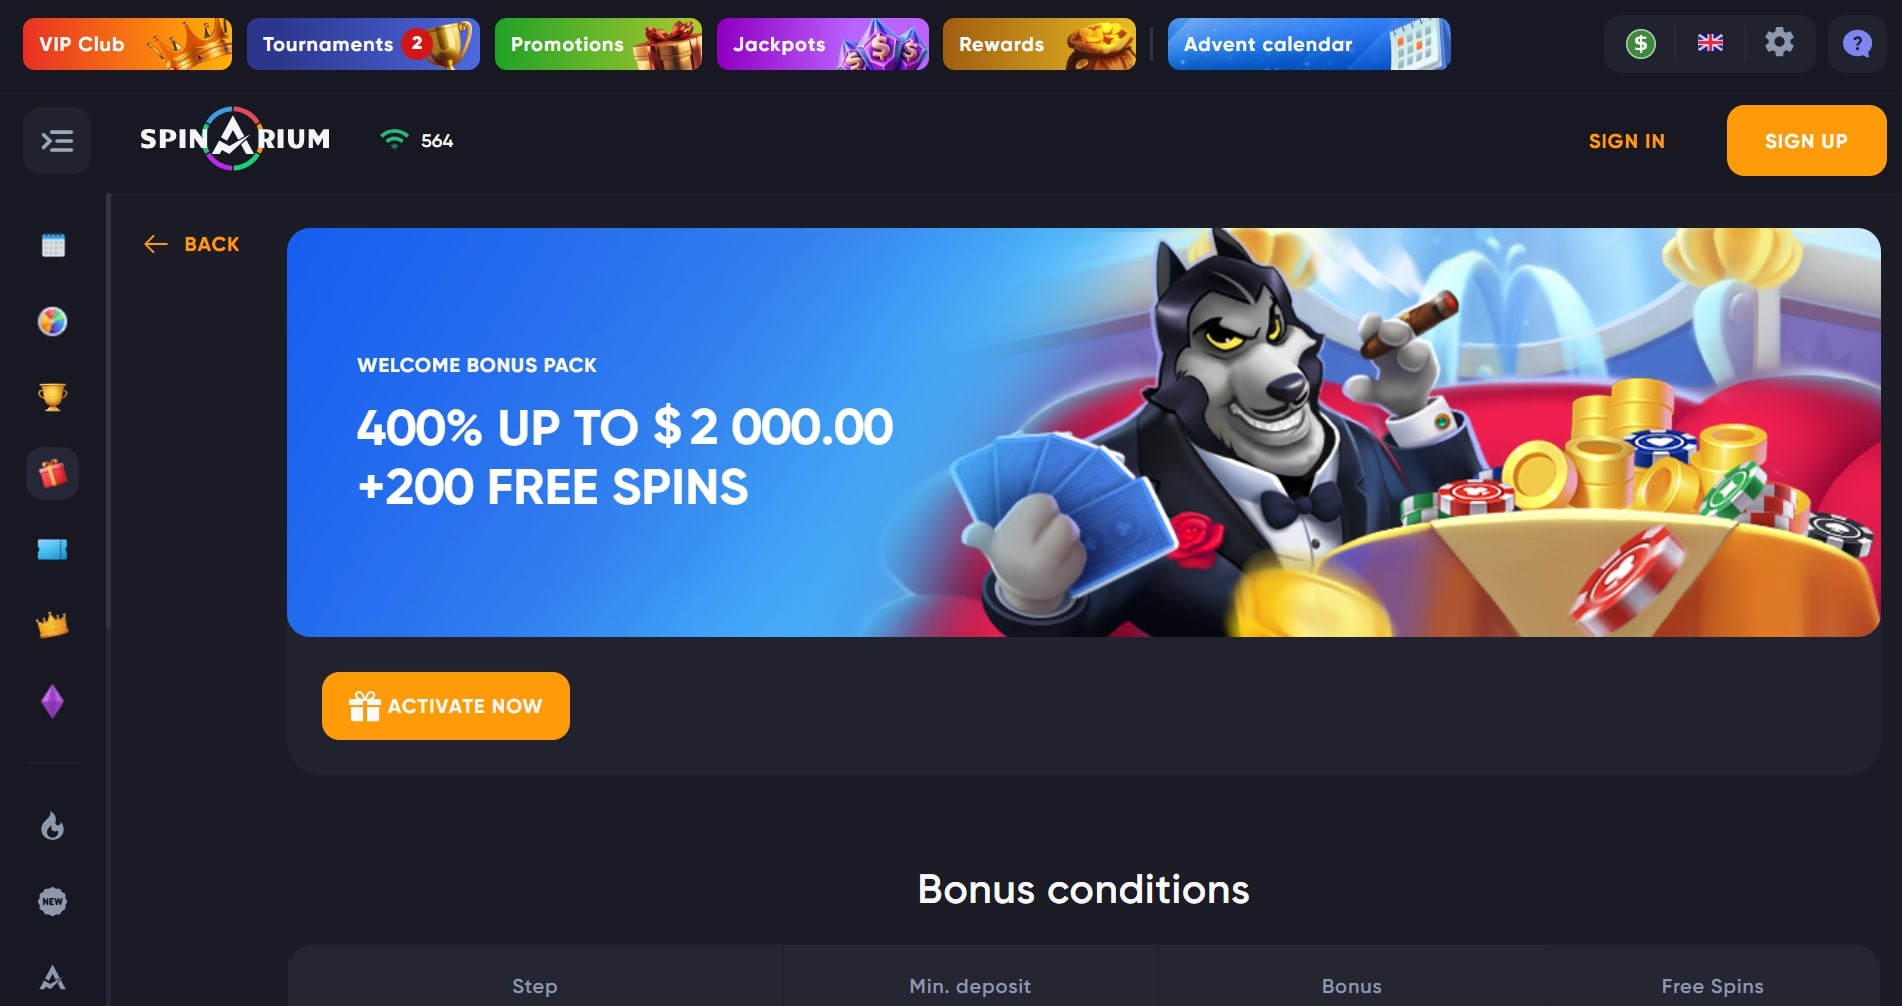This screenshot has height=1006, width=1902.
Task: Open the trophy tournaments sidebar icon
Action: 52,397
